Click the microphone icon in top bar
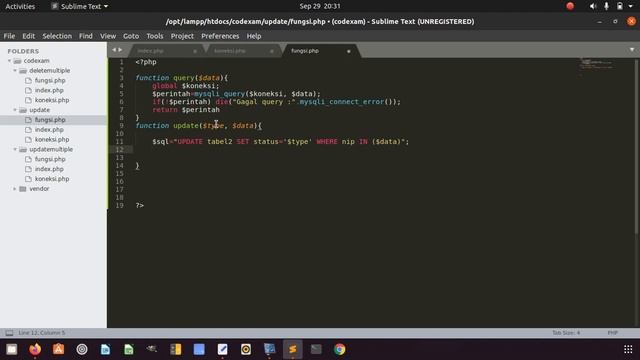The height and width of the screenshot is (360, 640). coord(607,6)
